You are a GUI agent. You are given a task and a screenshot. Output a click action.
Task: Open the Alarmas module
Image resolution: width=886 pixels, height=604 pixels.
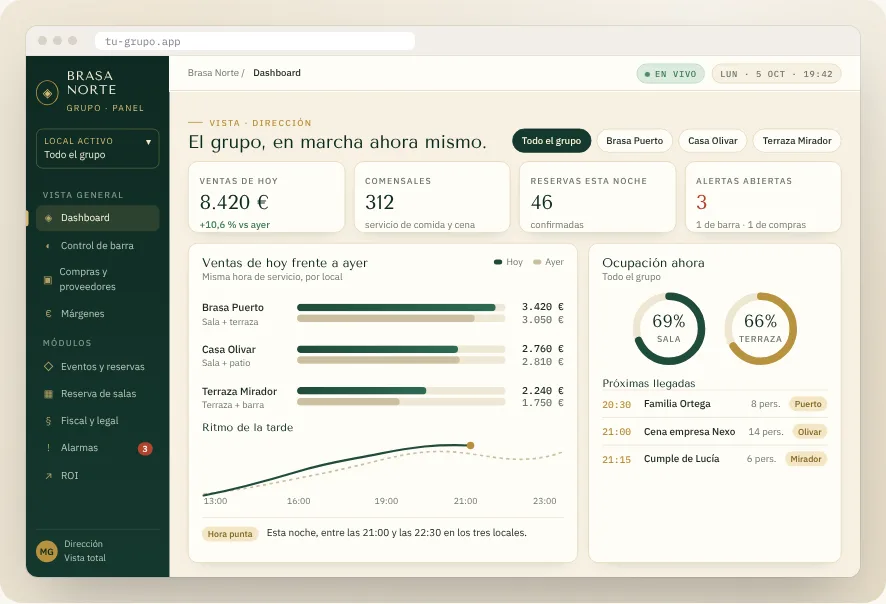coord(98,448)
